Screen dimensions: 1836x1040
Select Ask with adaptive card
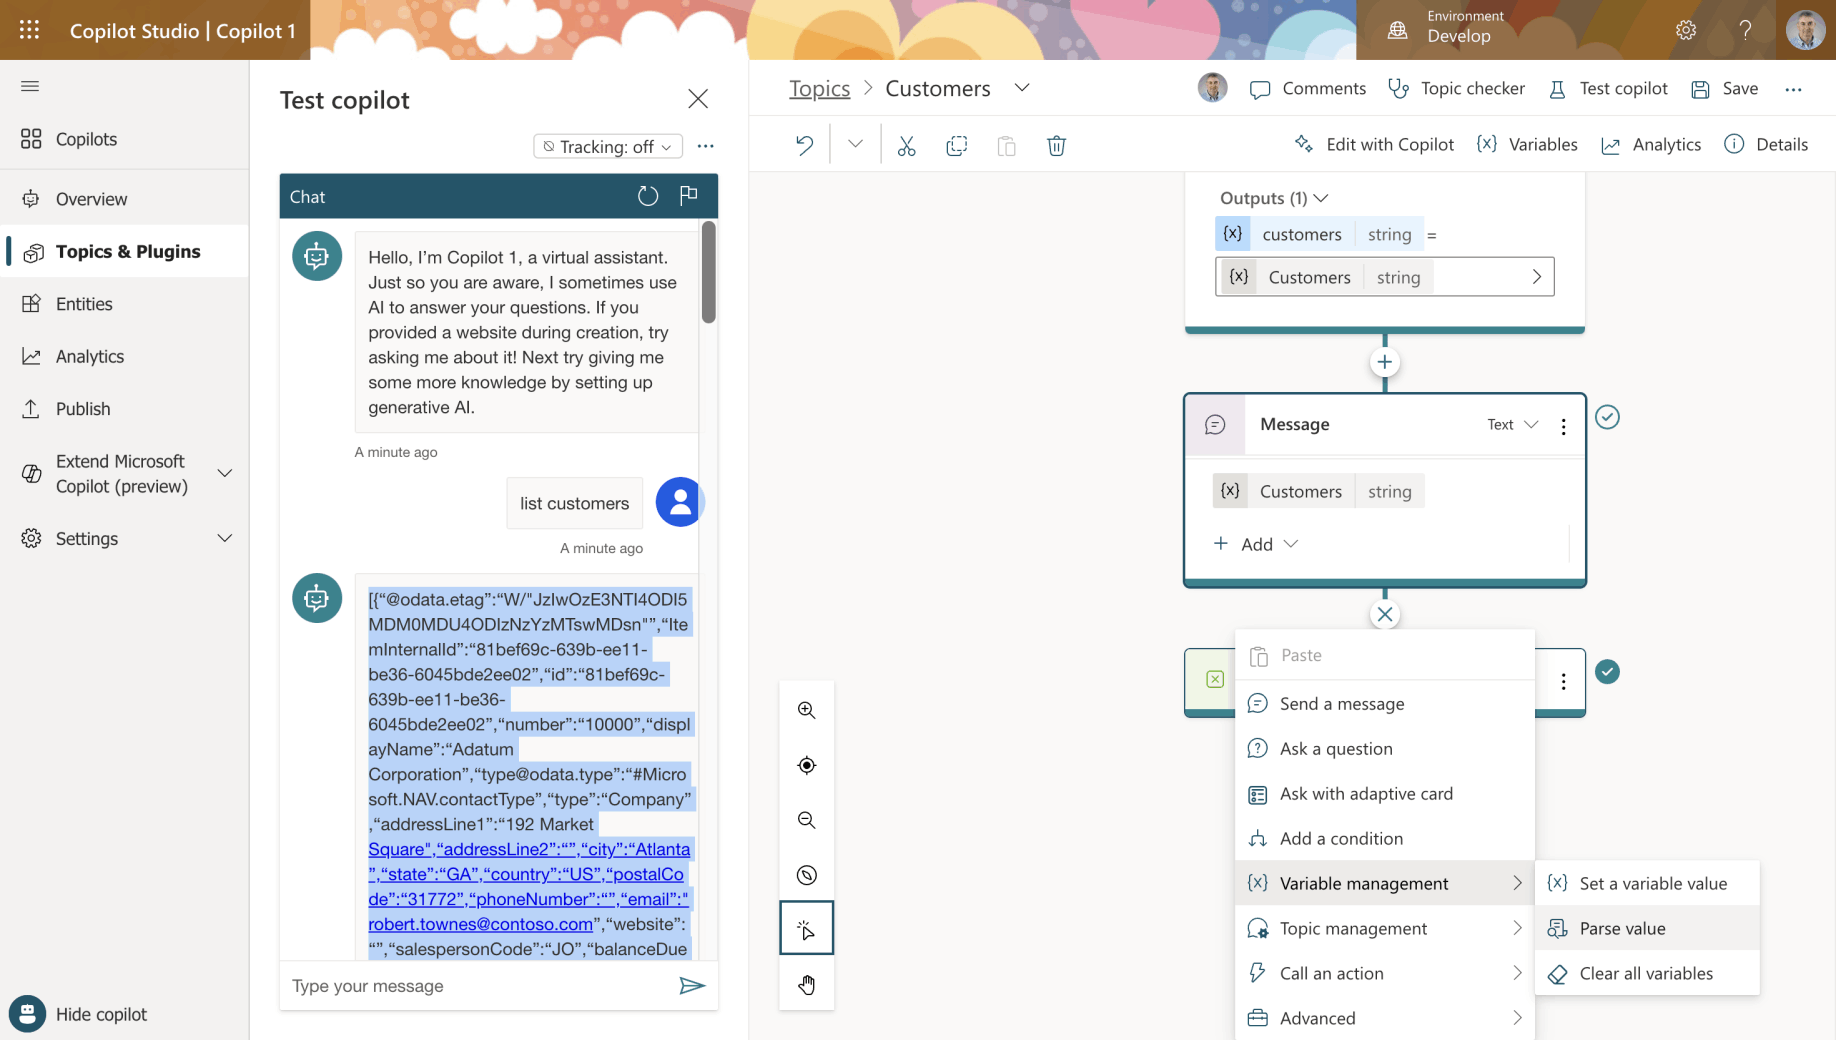[1384, 794]
